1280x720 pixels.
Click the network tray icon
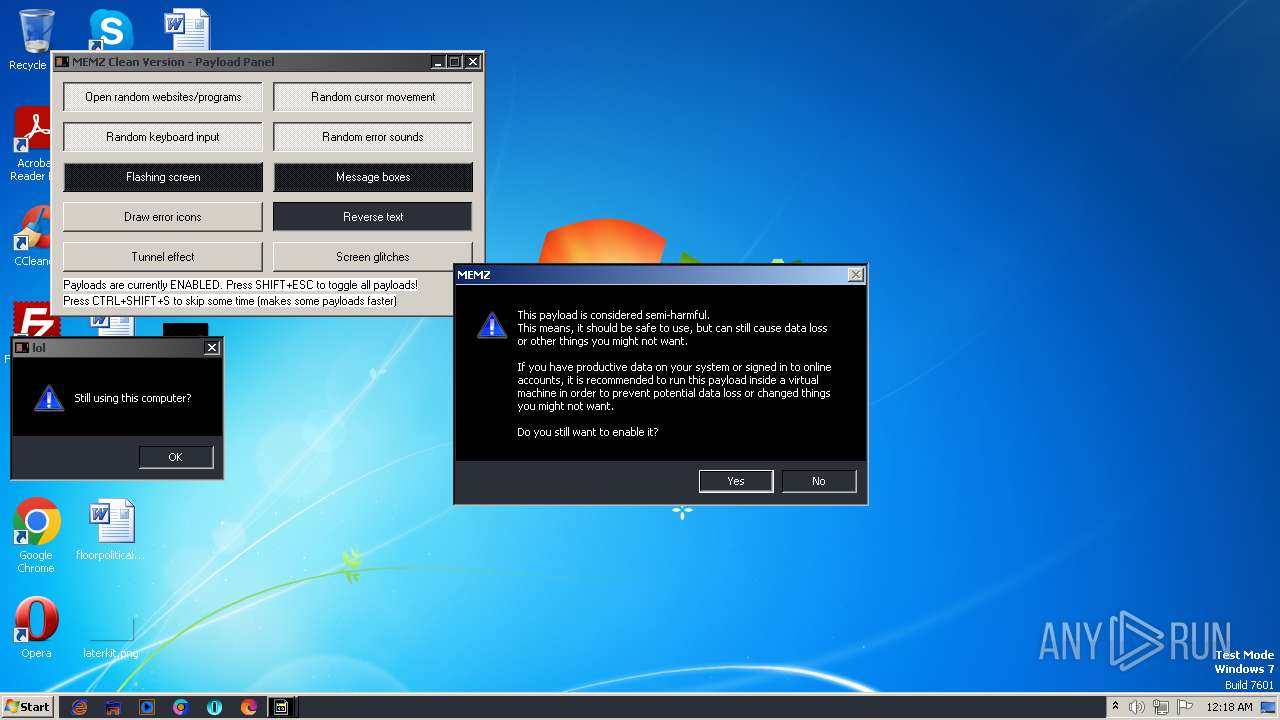(1162, 707)
